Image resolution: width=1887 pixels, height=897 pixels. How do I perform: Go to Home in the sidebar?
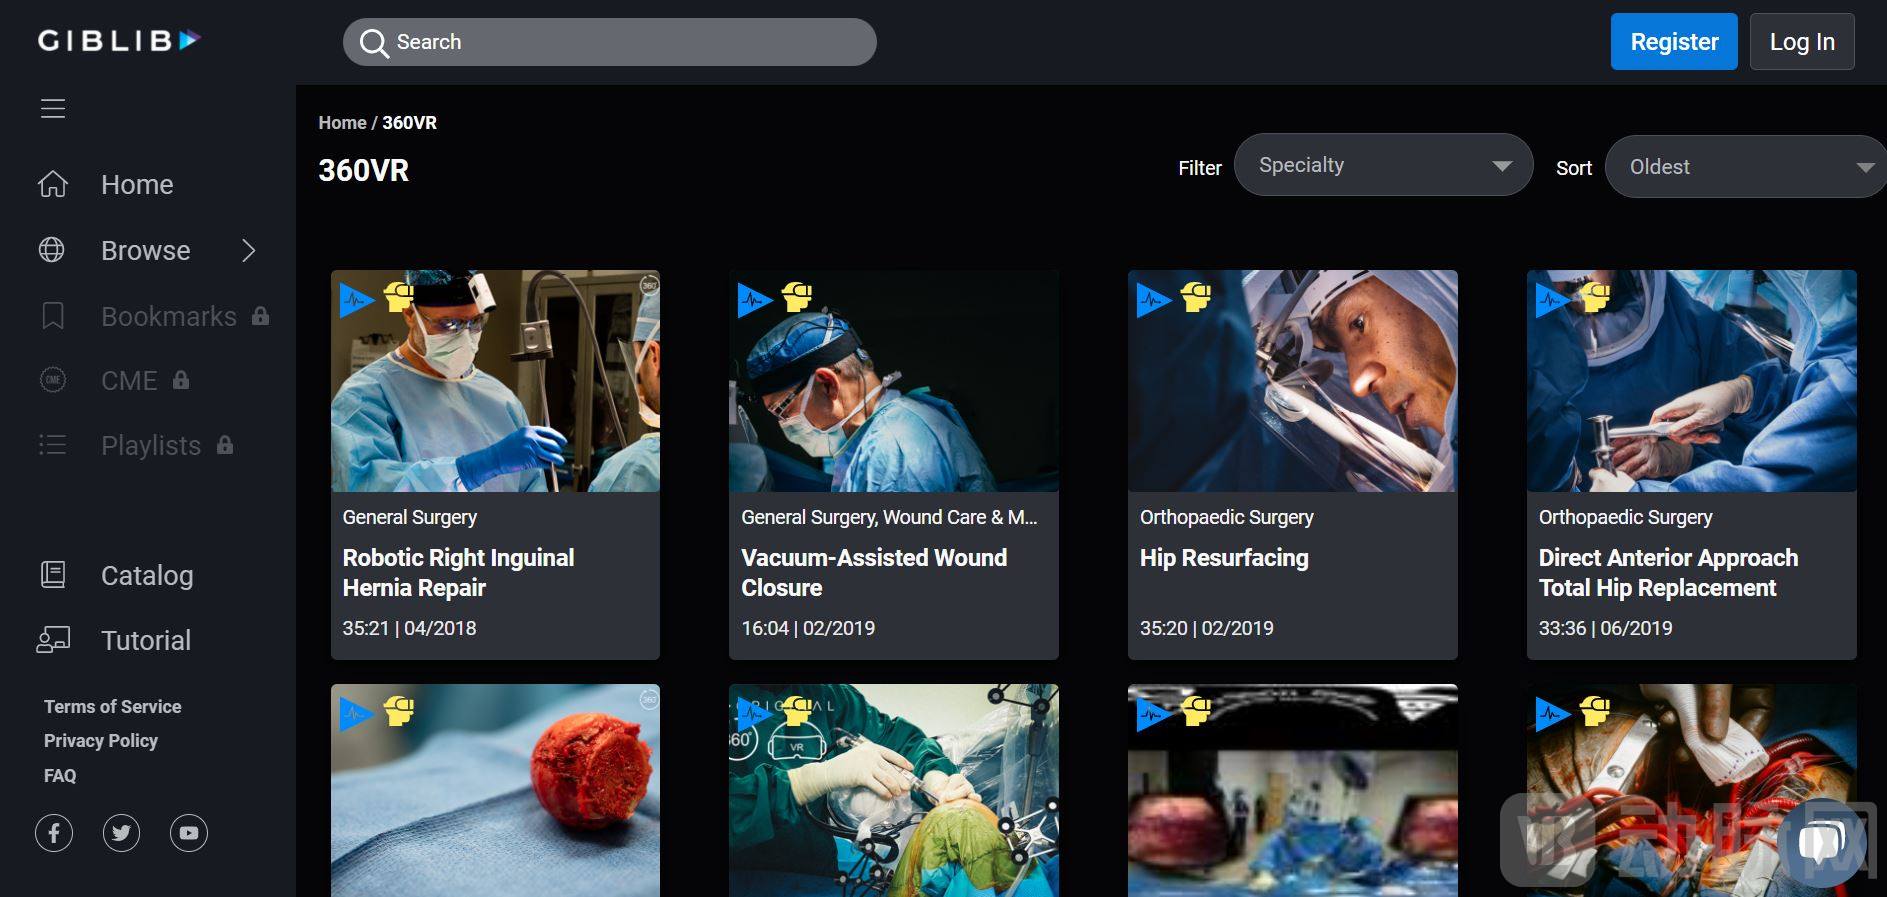point(137,185)
